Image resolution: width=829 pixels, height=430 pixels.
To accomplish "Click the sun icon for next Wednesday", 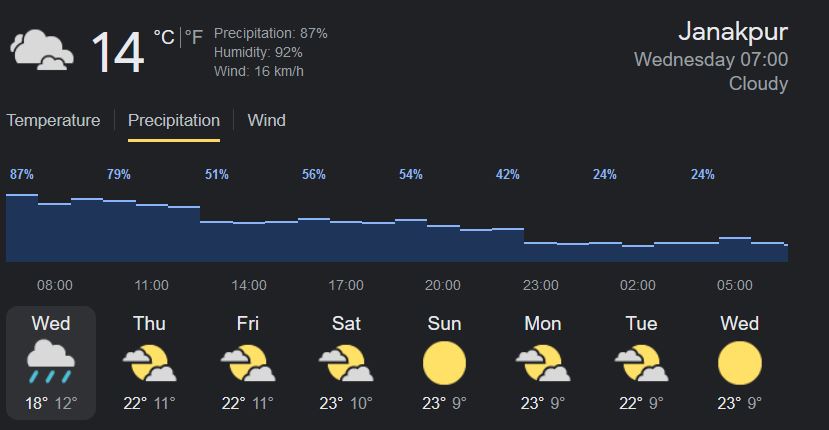I will [x=739, y=362].
